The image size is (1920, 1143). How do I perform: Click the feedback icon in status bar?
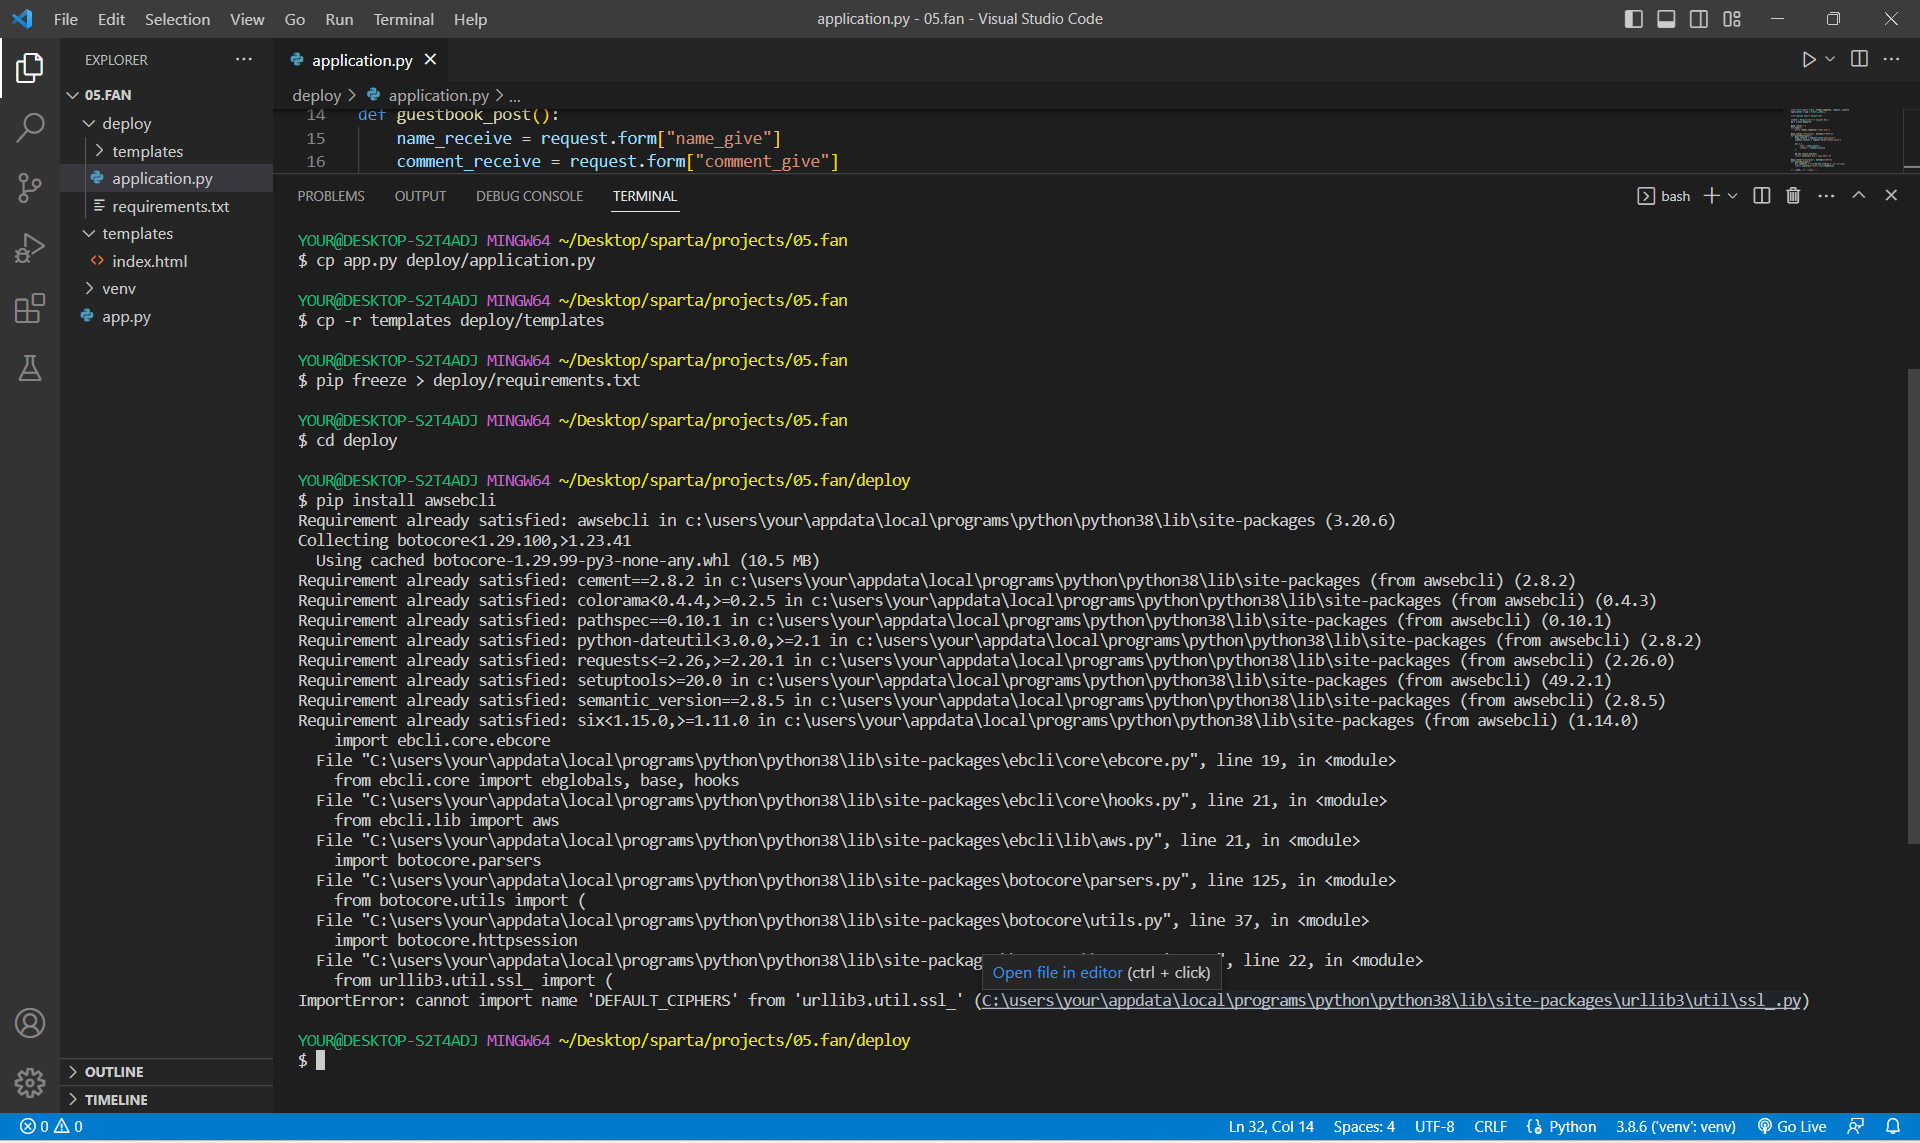[1856, 1127]
